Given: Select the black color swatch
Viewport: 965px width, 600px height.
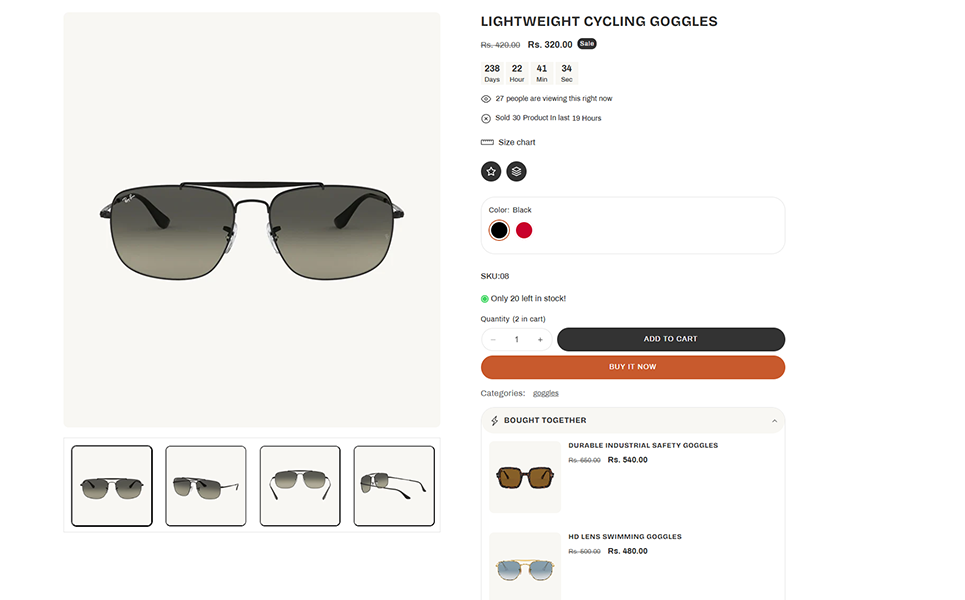Looking at the screenshot, I should 499,230.
